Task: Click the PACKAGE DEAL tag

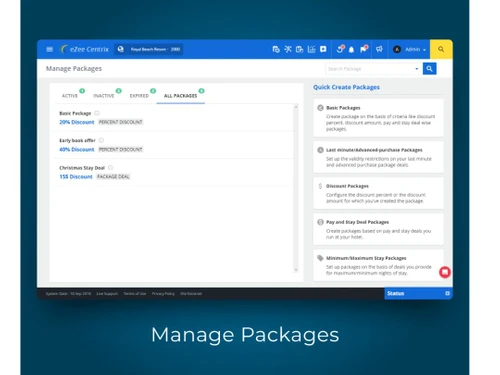Action: point(113,177)
